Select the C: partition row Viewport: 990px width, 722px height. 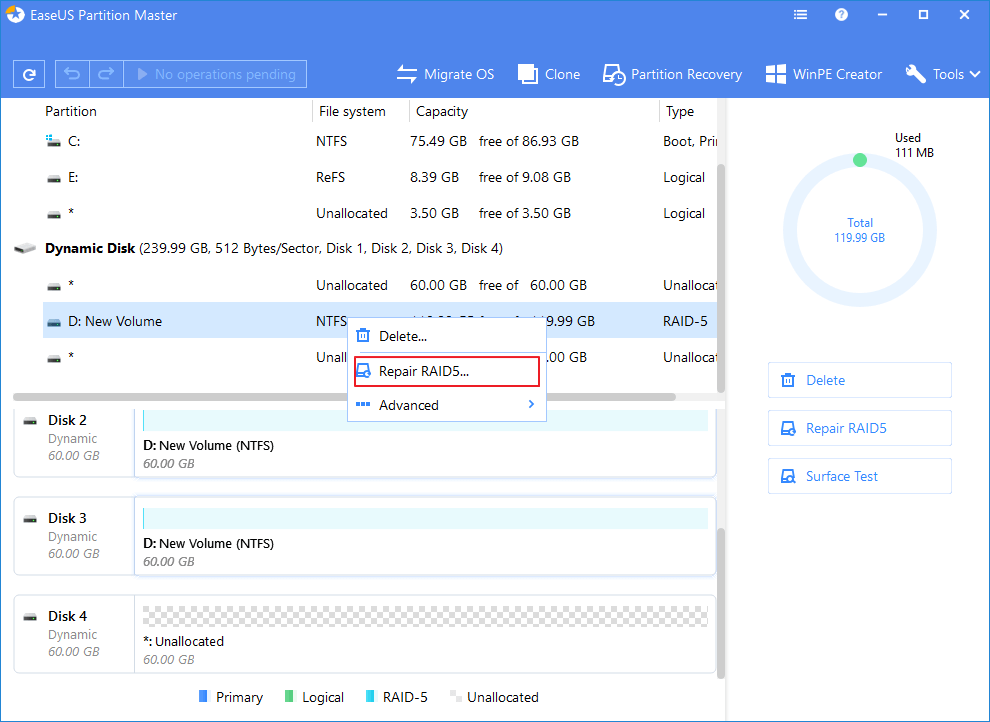click(379, 141)
